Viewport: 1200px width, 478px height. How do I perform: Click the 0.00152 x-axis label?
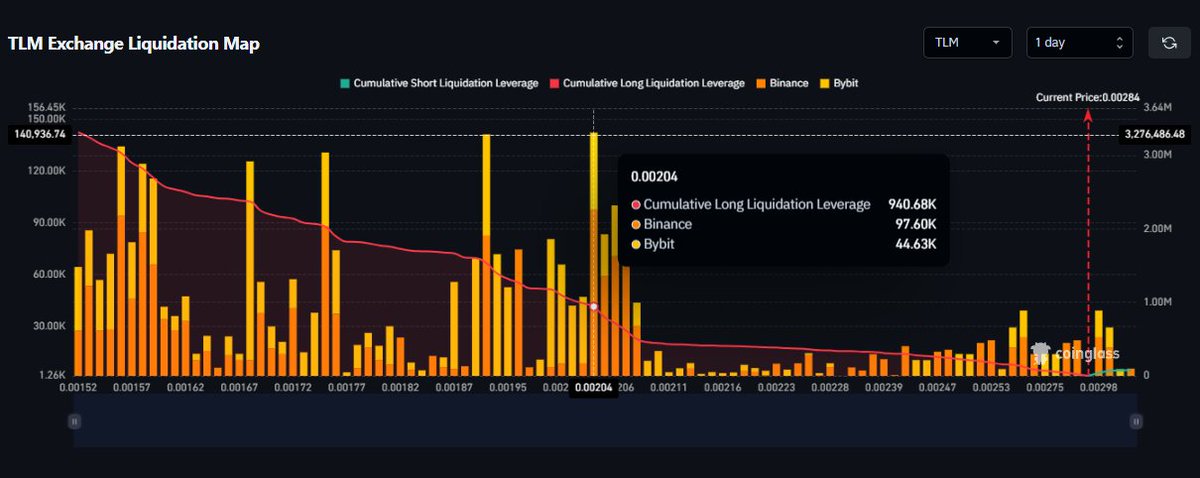point(77,386)
